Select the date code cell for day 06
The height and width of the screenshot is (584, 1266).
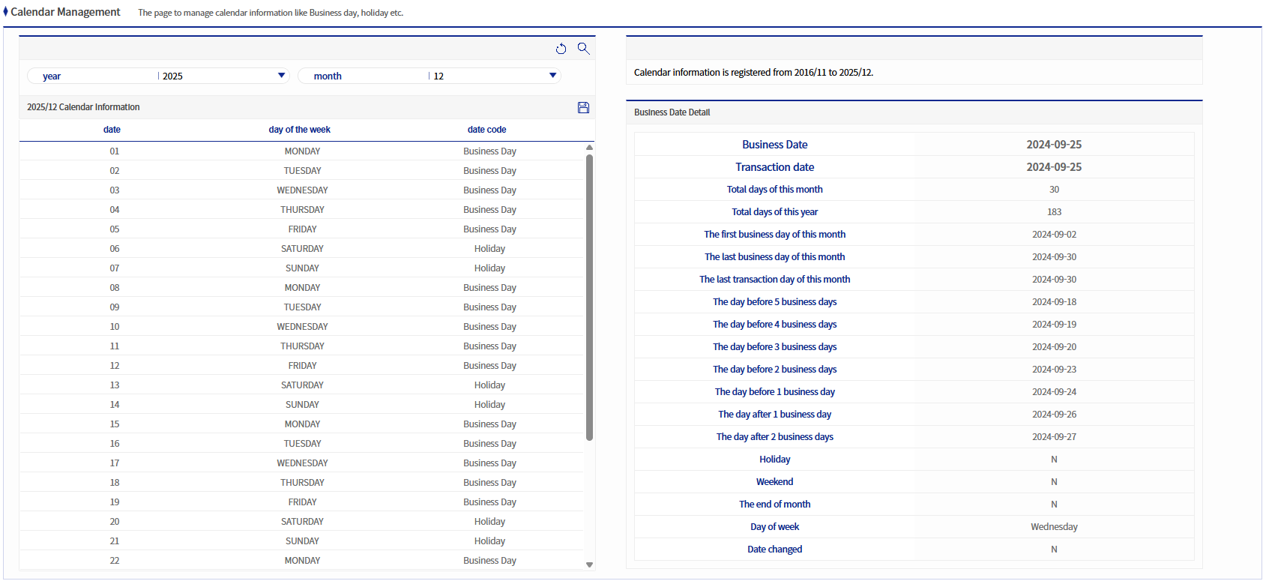click(489, 249)
